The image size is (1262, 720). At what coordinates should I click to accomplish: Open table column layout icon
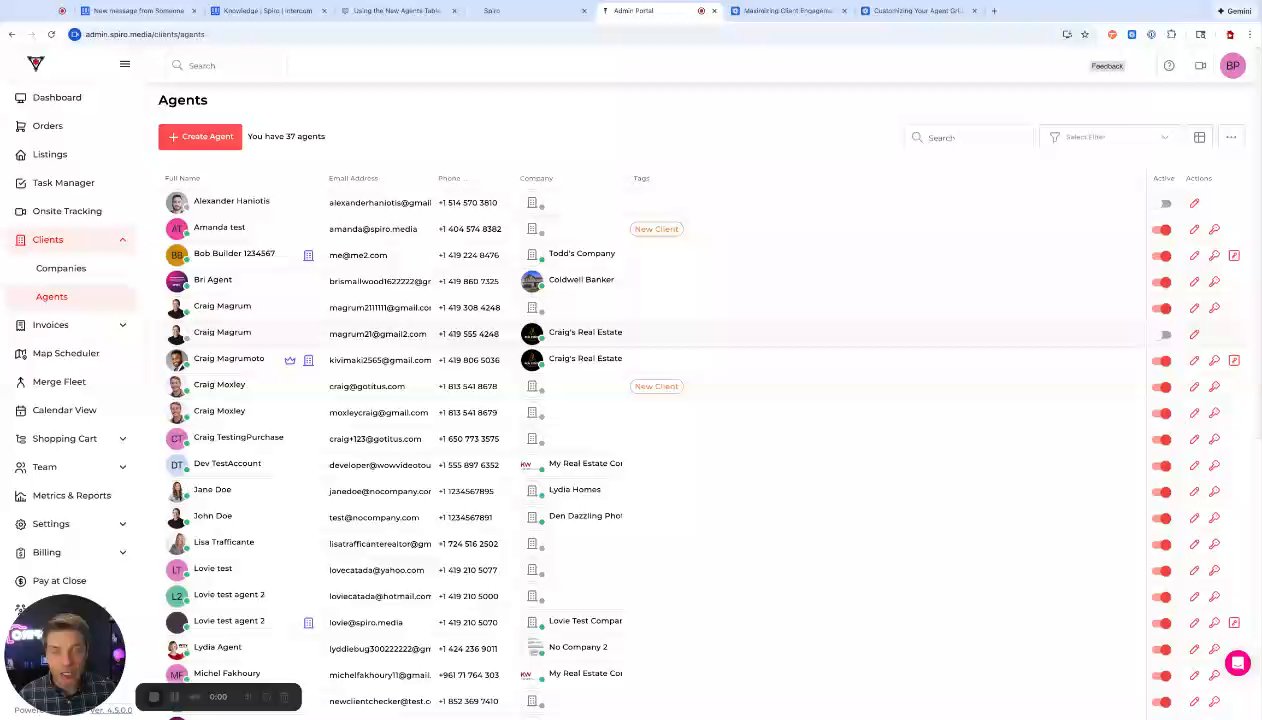(1199, 137)
